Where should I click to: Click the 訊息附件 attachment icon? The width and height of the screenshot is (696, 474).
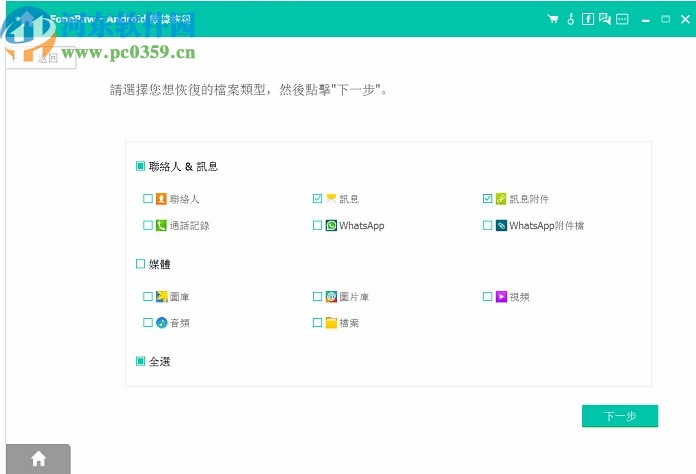pyautogui.click(x=501, y=198)
